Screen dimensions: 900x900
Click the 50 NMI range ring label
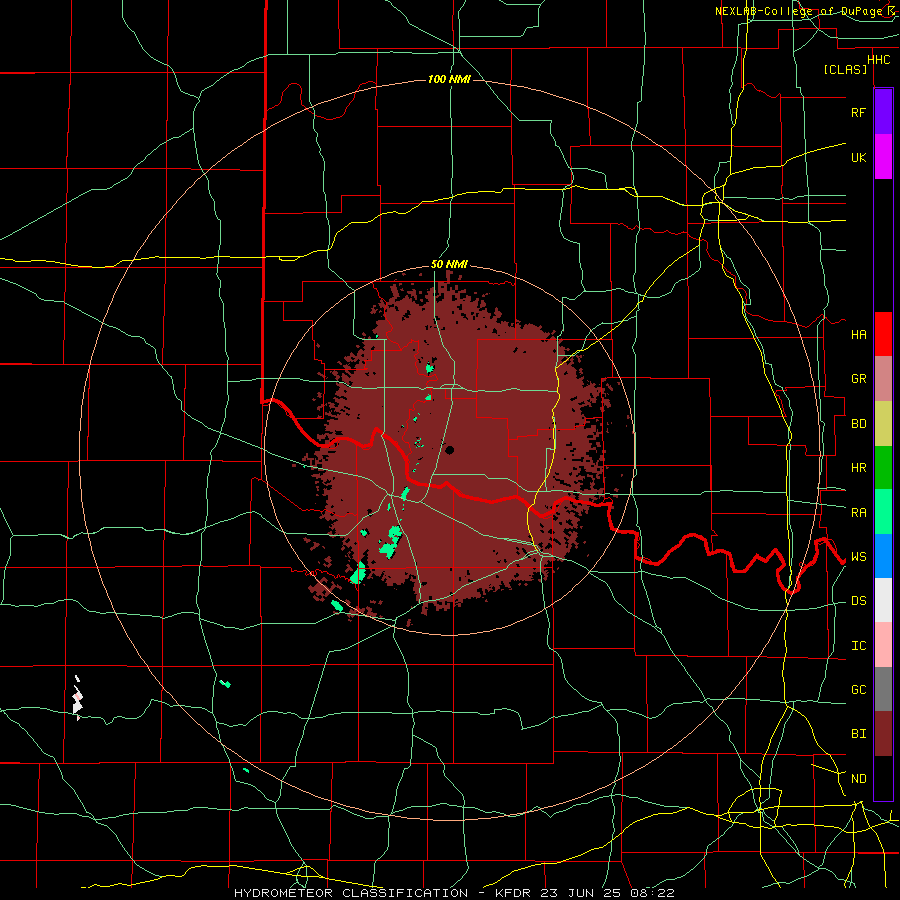click(x=449, y=265)
